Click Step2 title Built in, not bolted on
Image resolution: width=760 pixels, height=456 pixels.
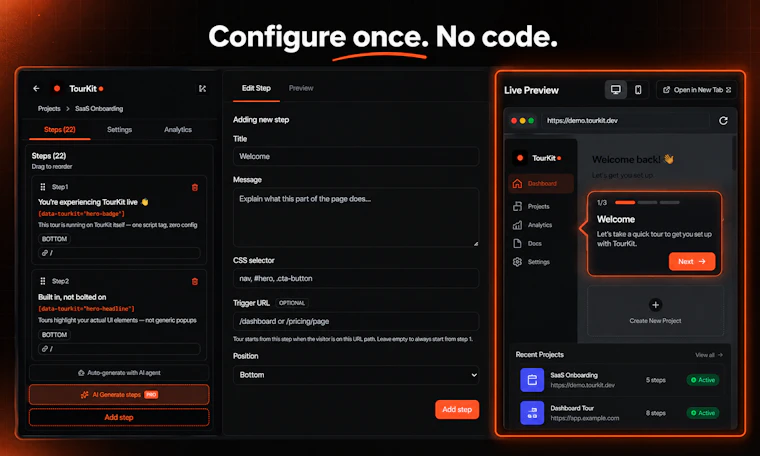pos(72,297)
